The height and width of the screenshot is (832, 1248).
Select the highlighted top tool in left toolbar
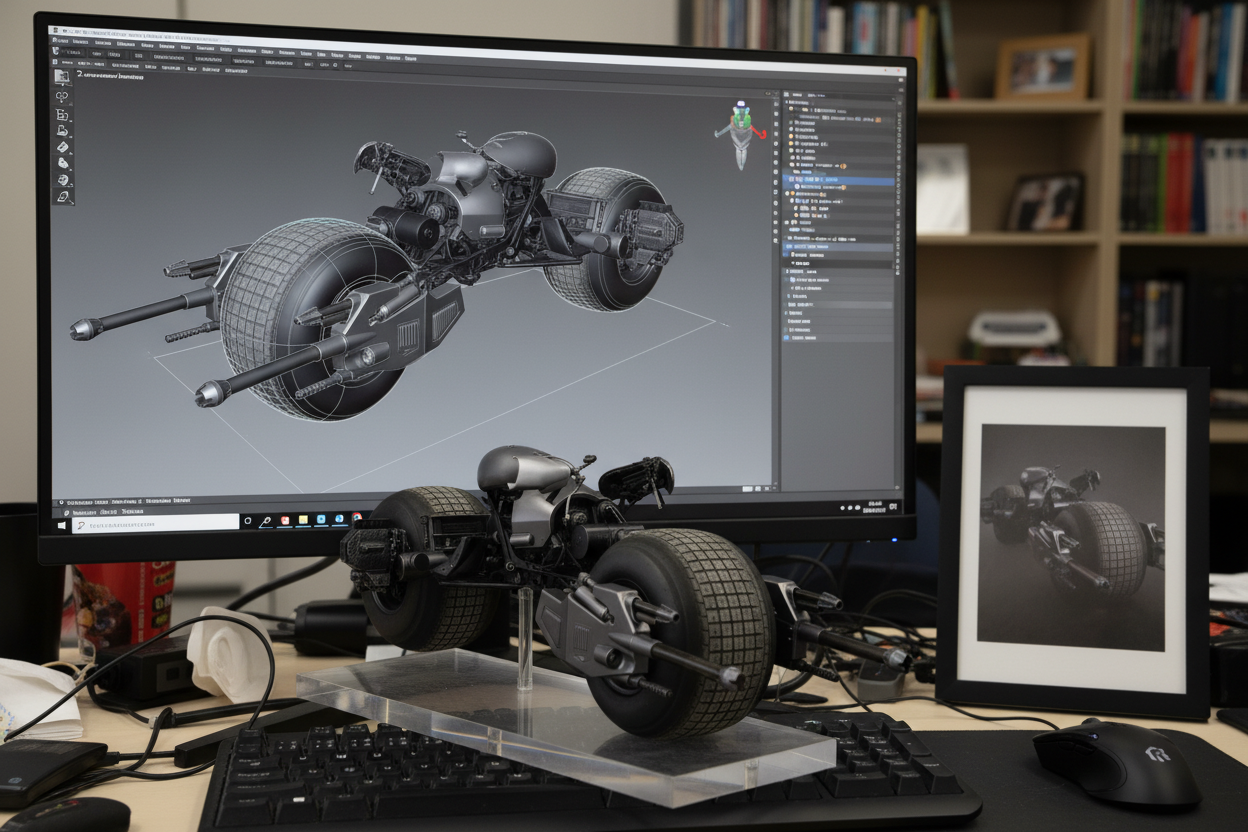point(62,77)
